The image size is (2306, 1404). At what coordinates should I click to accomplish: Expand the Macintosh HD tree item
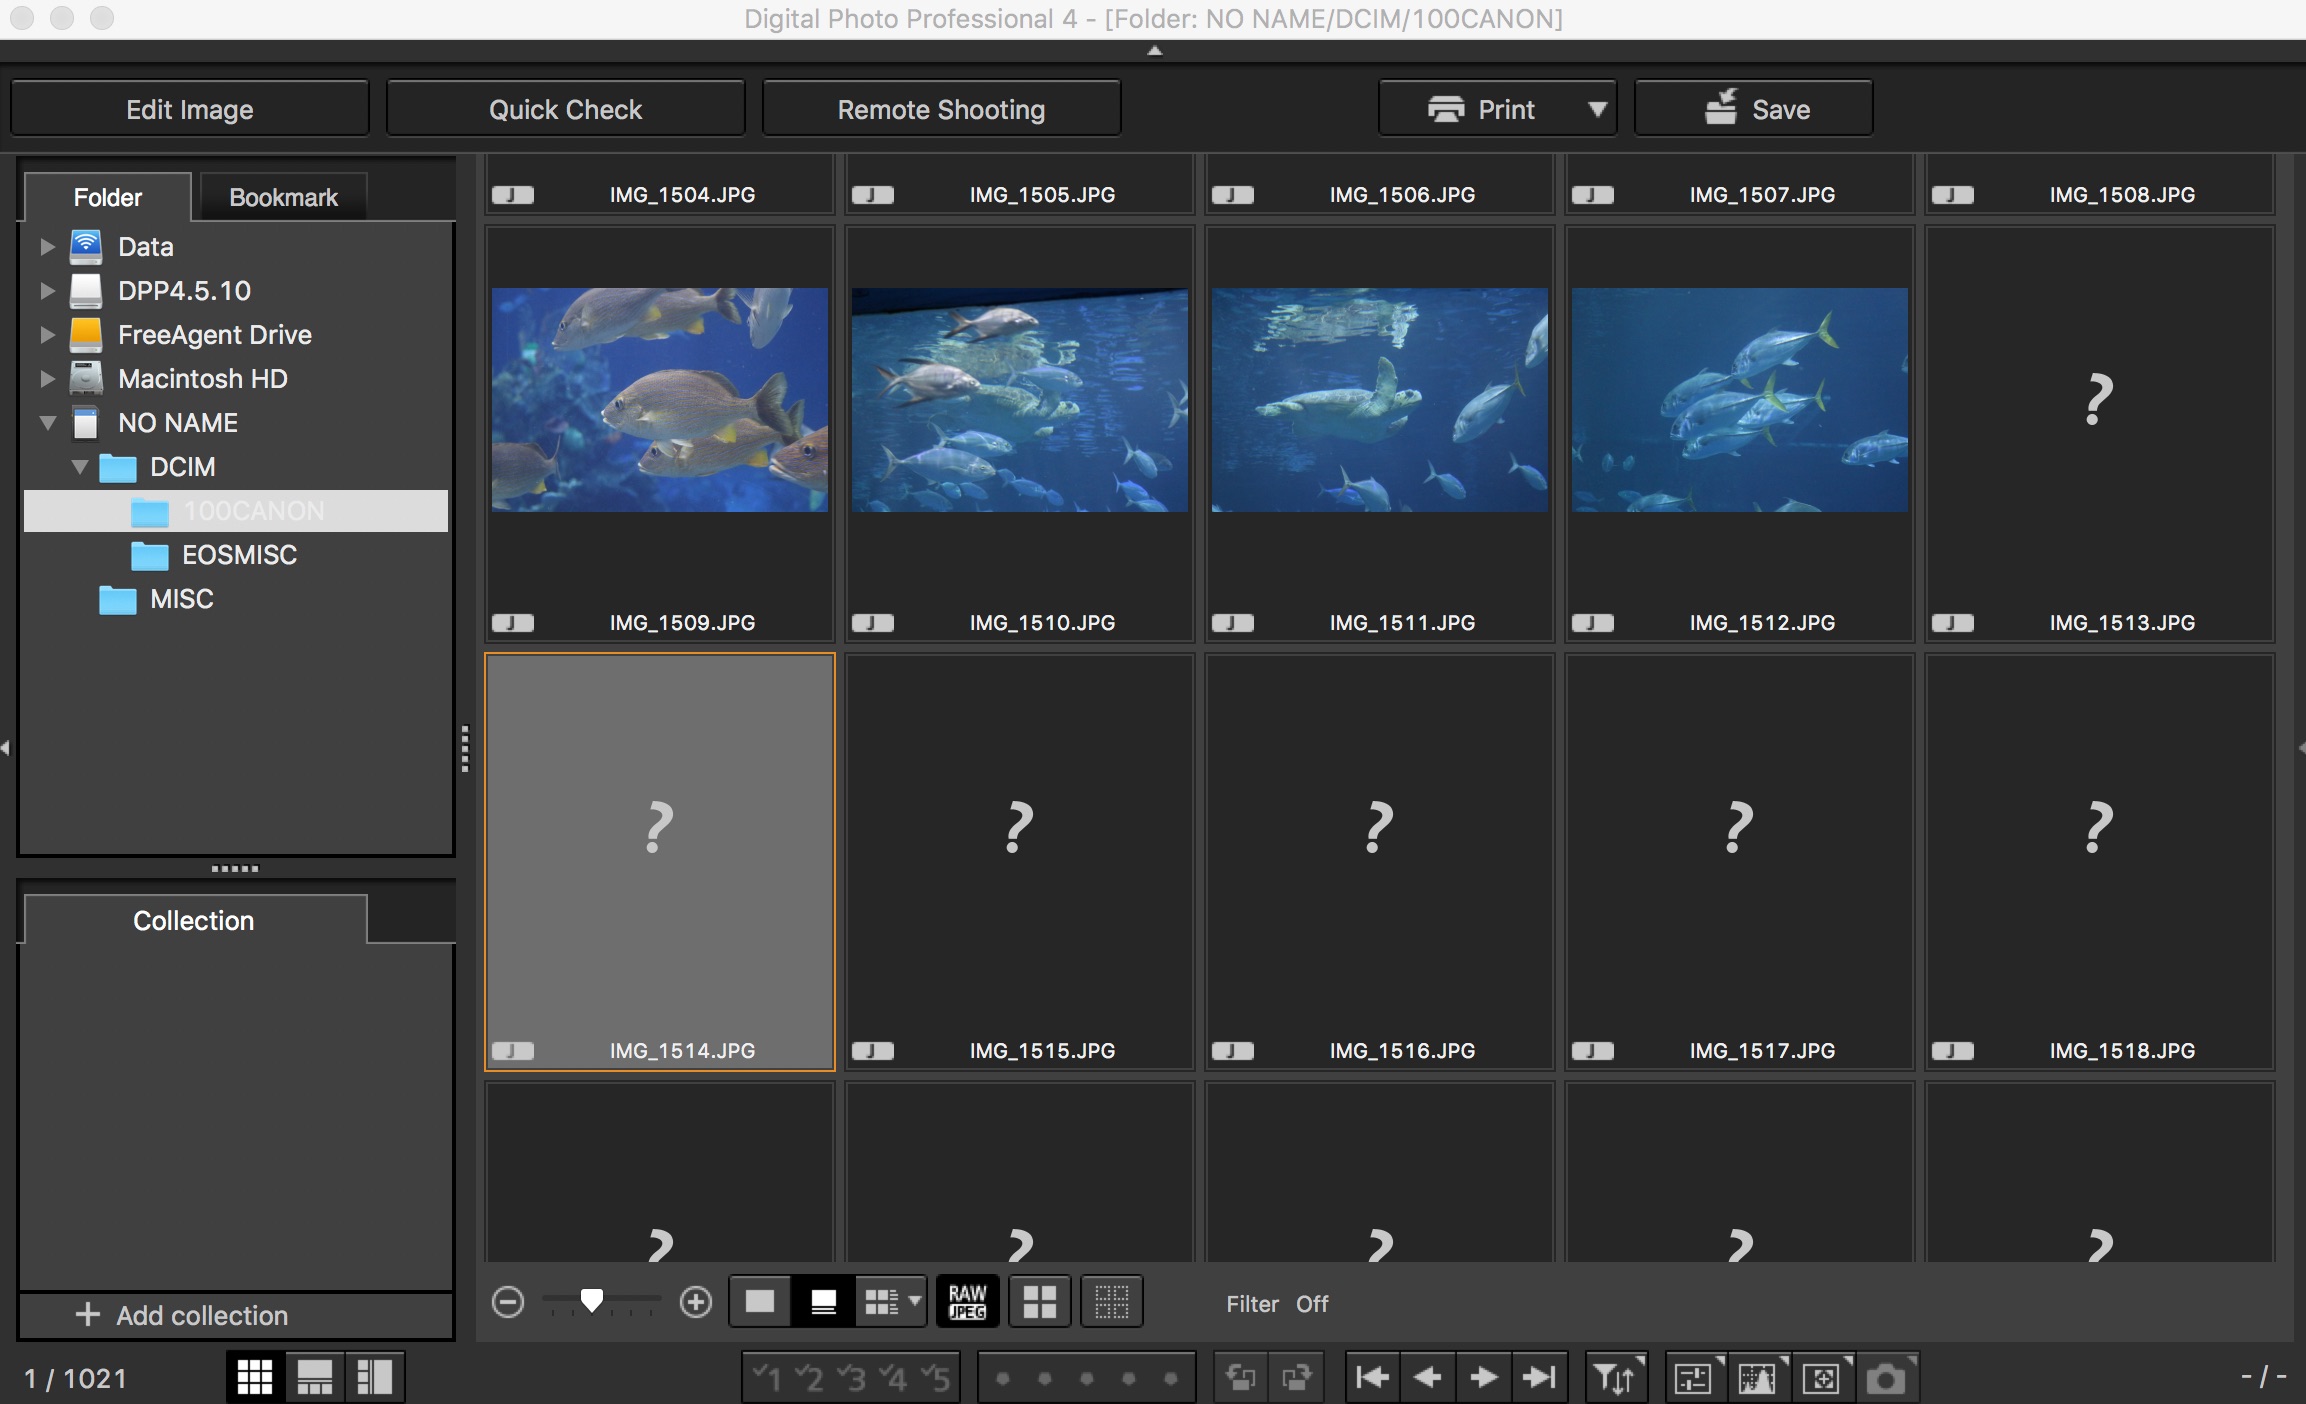click(x=47, y=379)
